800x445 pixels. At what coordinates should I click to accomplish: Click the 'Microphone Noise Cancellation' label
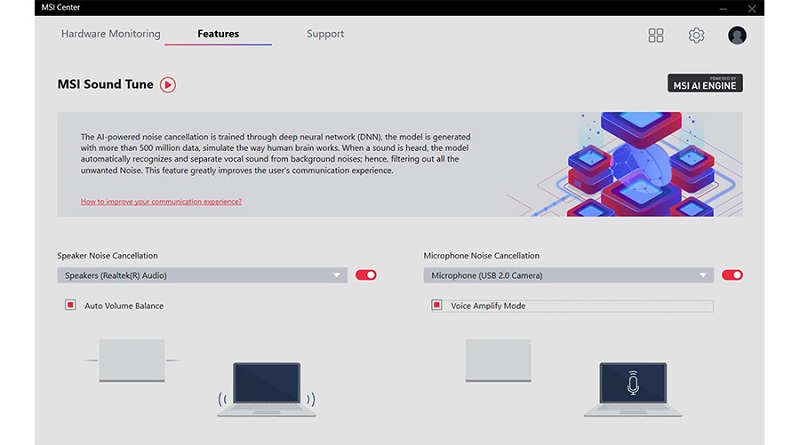tap(481, 256)
